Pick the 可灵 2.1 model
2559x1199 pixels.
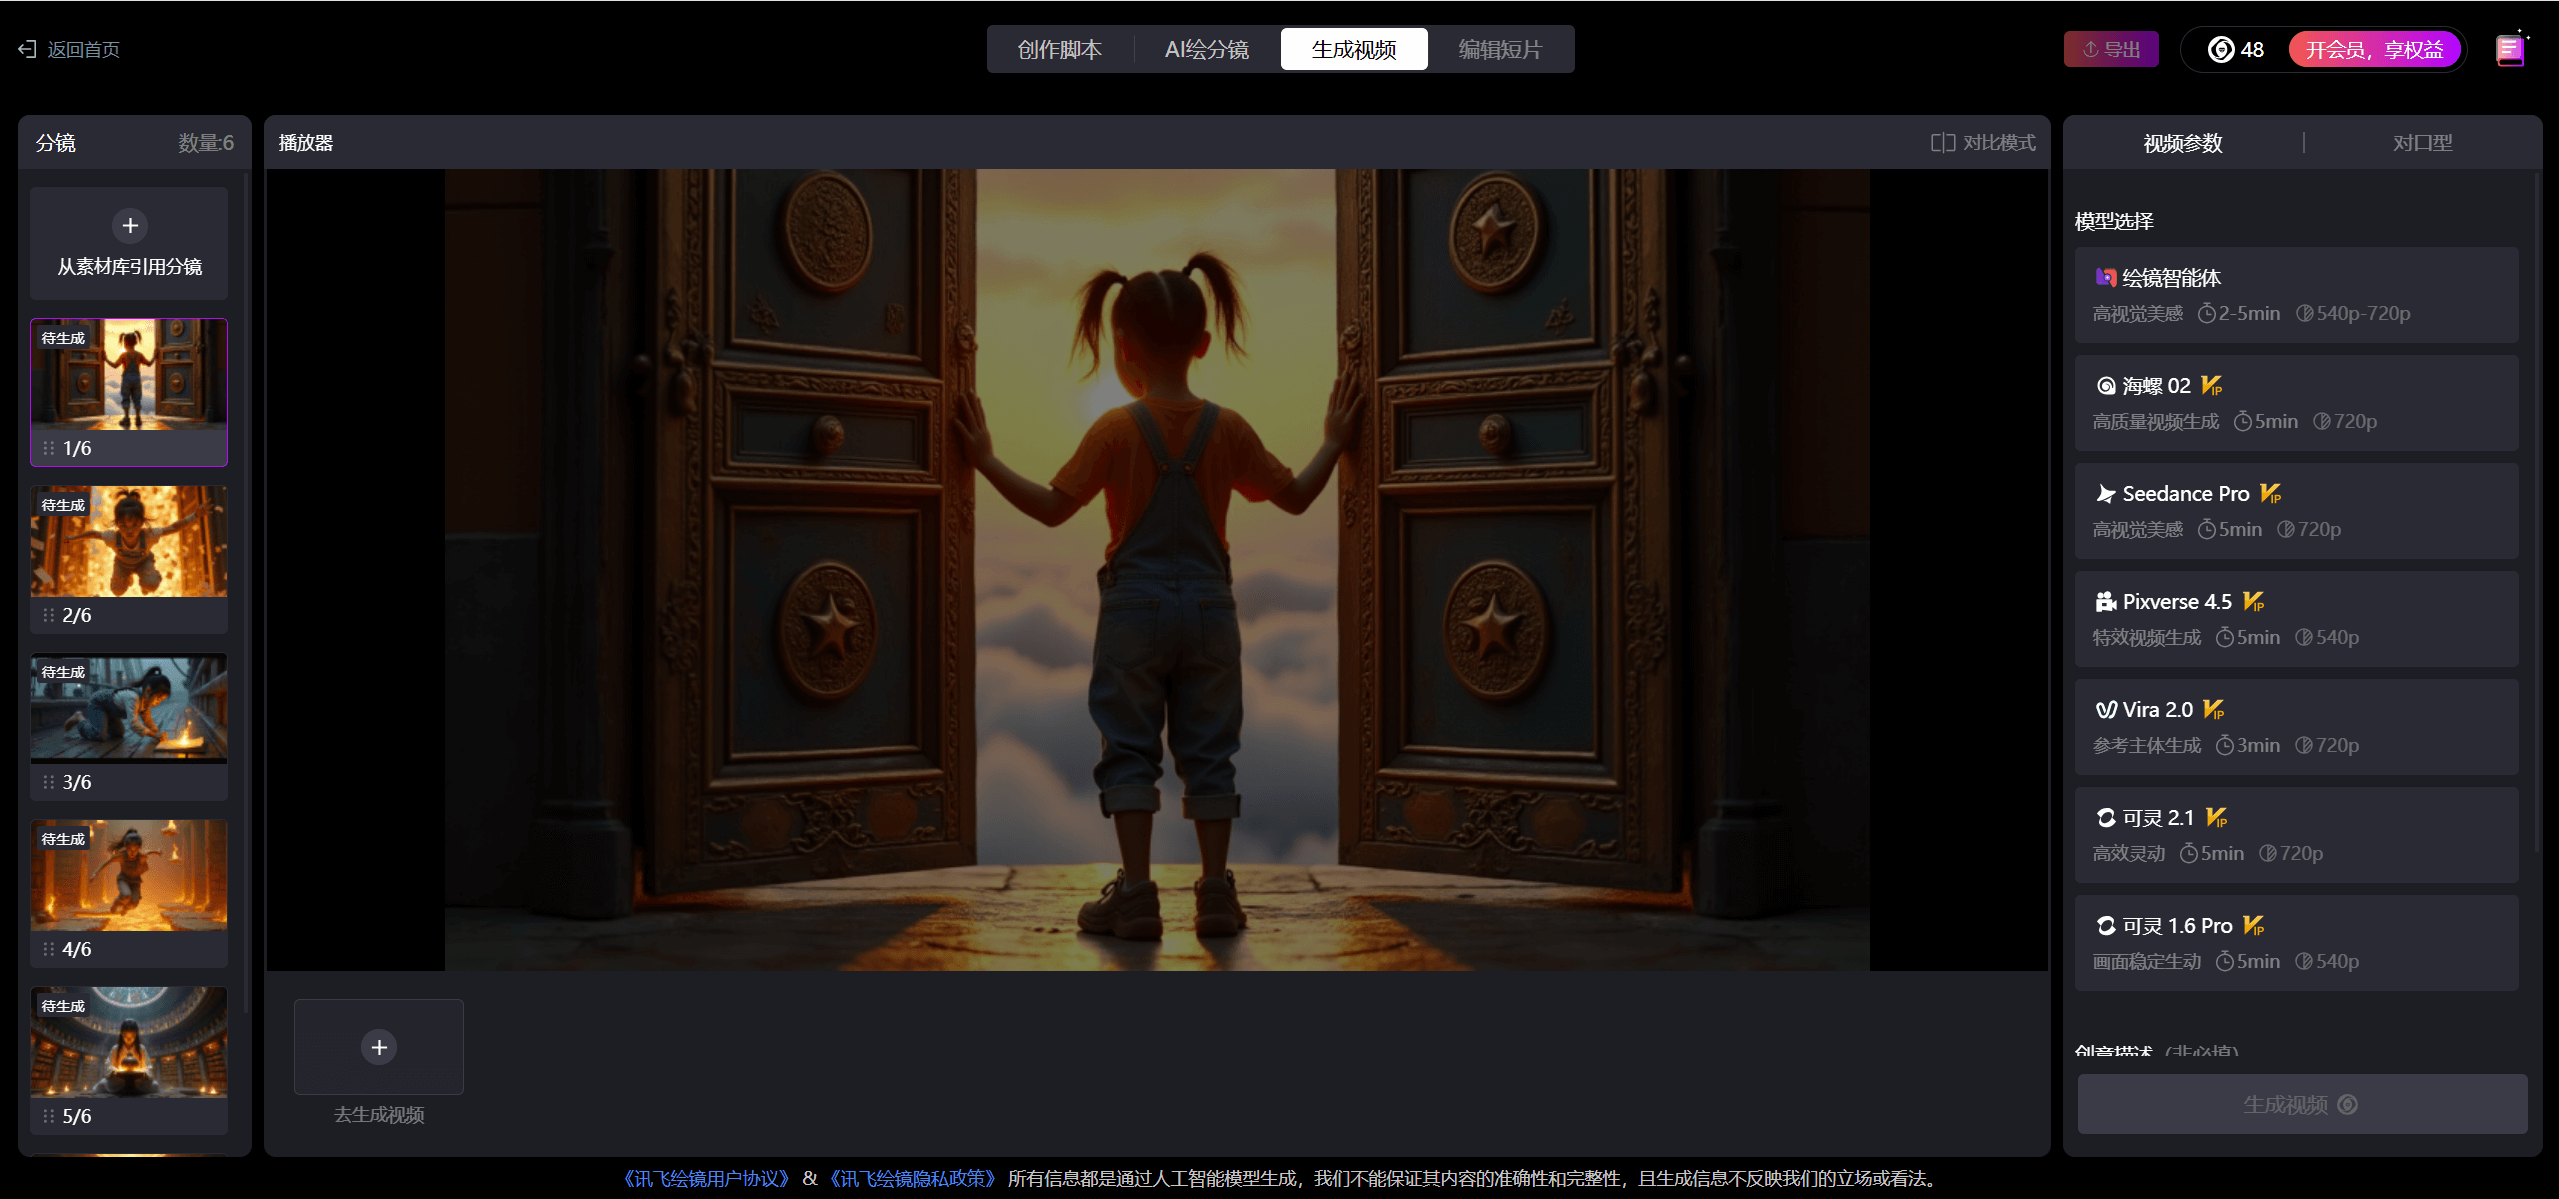point(2296,835)
